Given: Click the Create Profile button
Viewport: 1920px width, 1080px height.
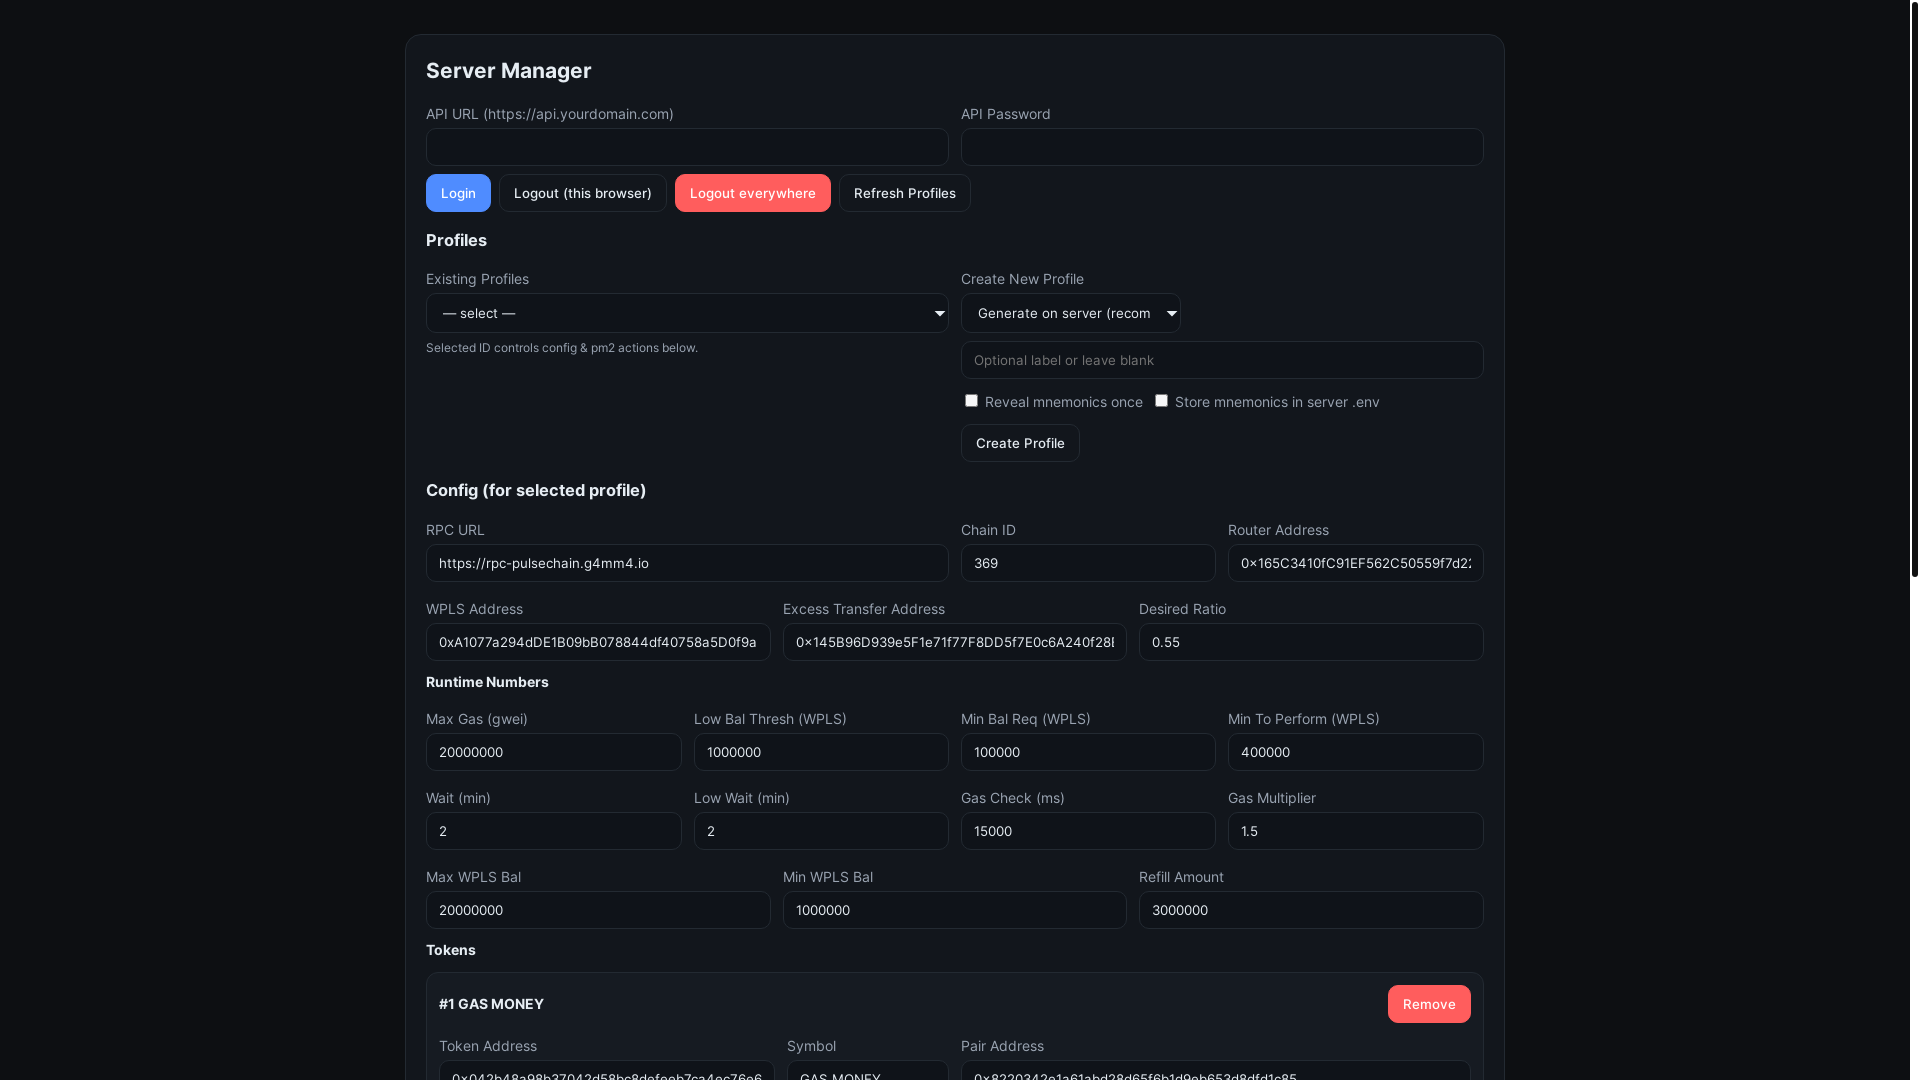Looking at the screenshot, I should [1020, 443].
